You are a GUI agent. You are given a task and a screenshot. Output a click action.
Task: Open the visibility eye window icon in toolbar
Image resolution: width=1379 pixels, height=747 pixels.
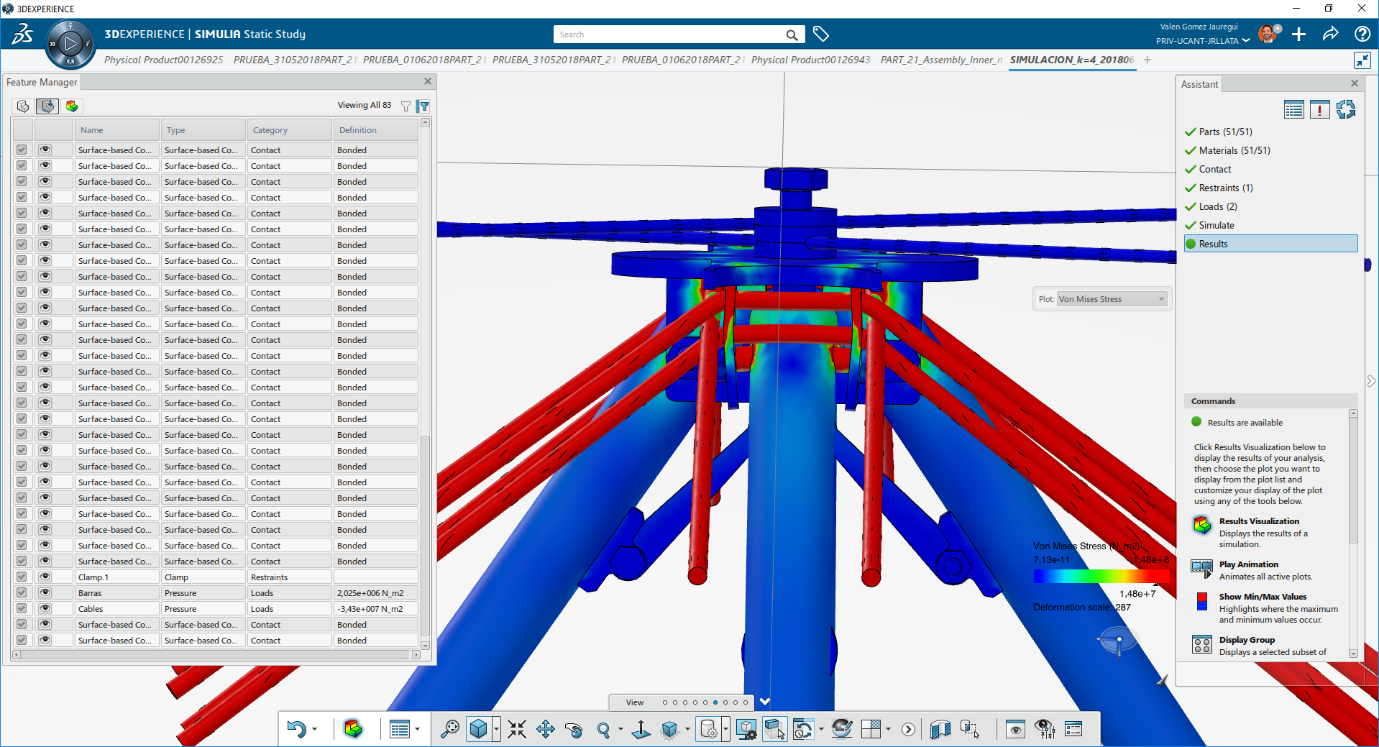pos(1016,729)
